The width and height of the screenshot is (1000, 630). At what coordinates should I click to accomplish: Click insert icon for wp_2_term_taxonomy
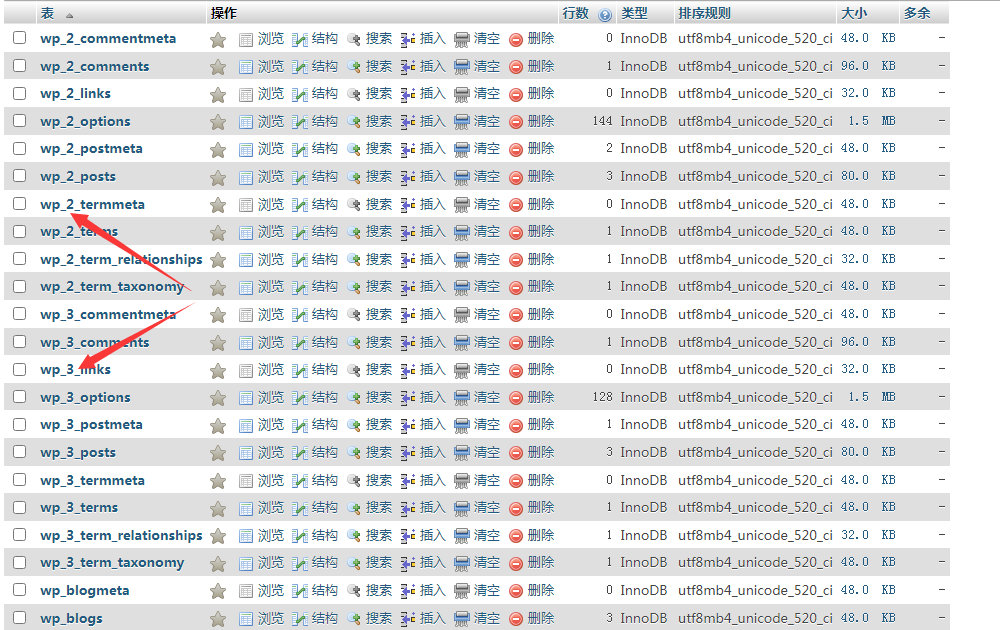click(x=408, y=288)
